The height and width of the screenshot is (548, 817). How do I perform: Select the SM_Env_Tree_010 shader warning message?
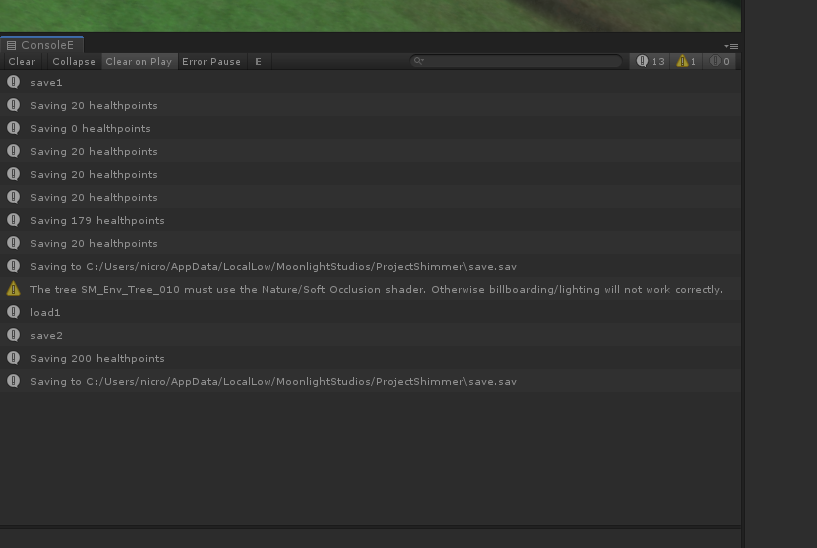(370, 289)
